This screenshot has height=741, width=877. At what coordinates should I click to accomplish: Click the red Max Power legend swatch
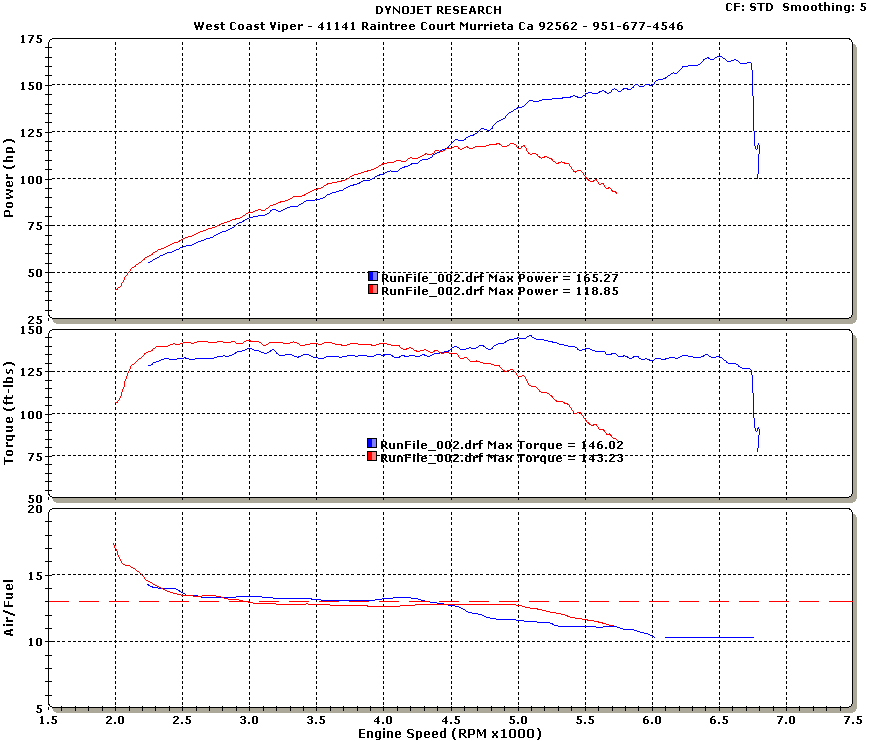373,289
